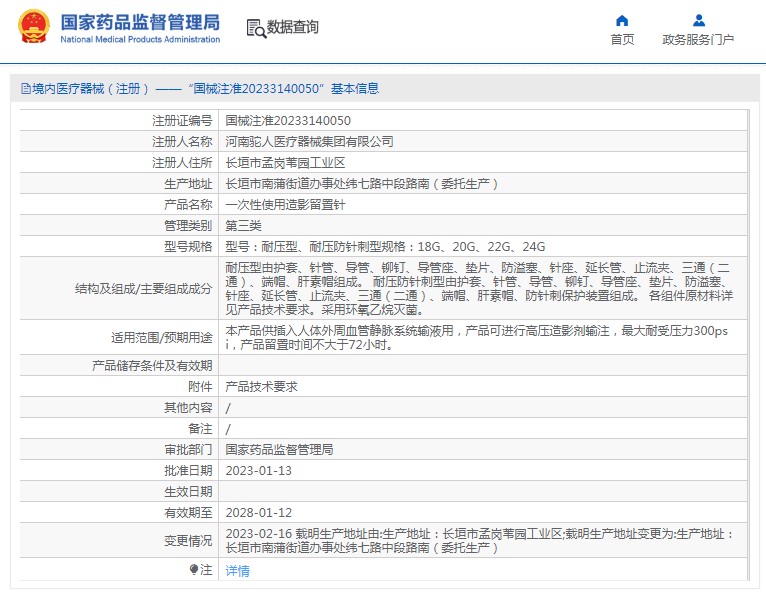
Task: Select expiry date 2028-01-12
Action: [258, 513]
